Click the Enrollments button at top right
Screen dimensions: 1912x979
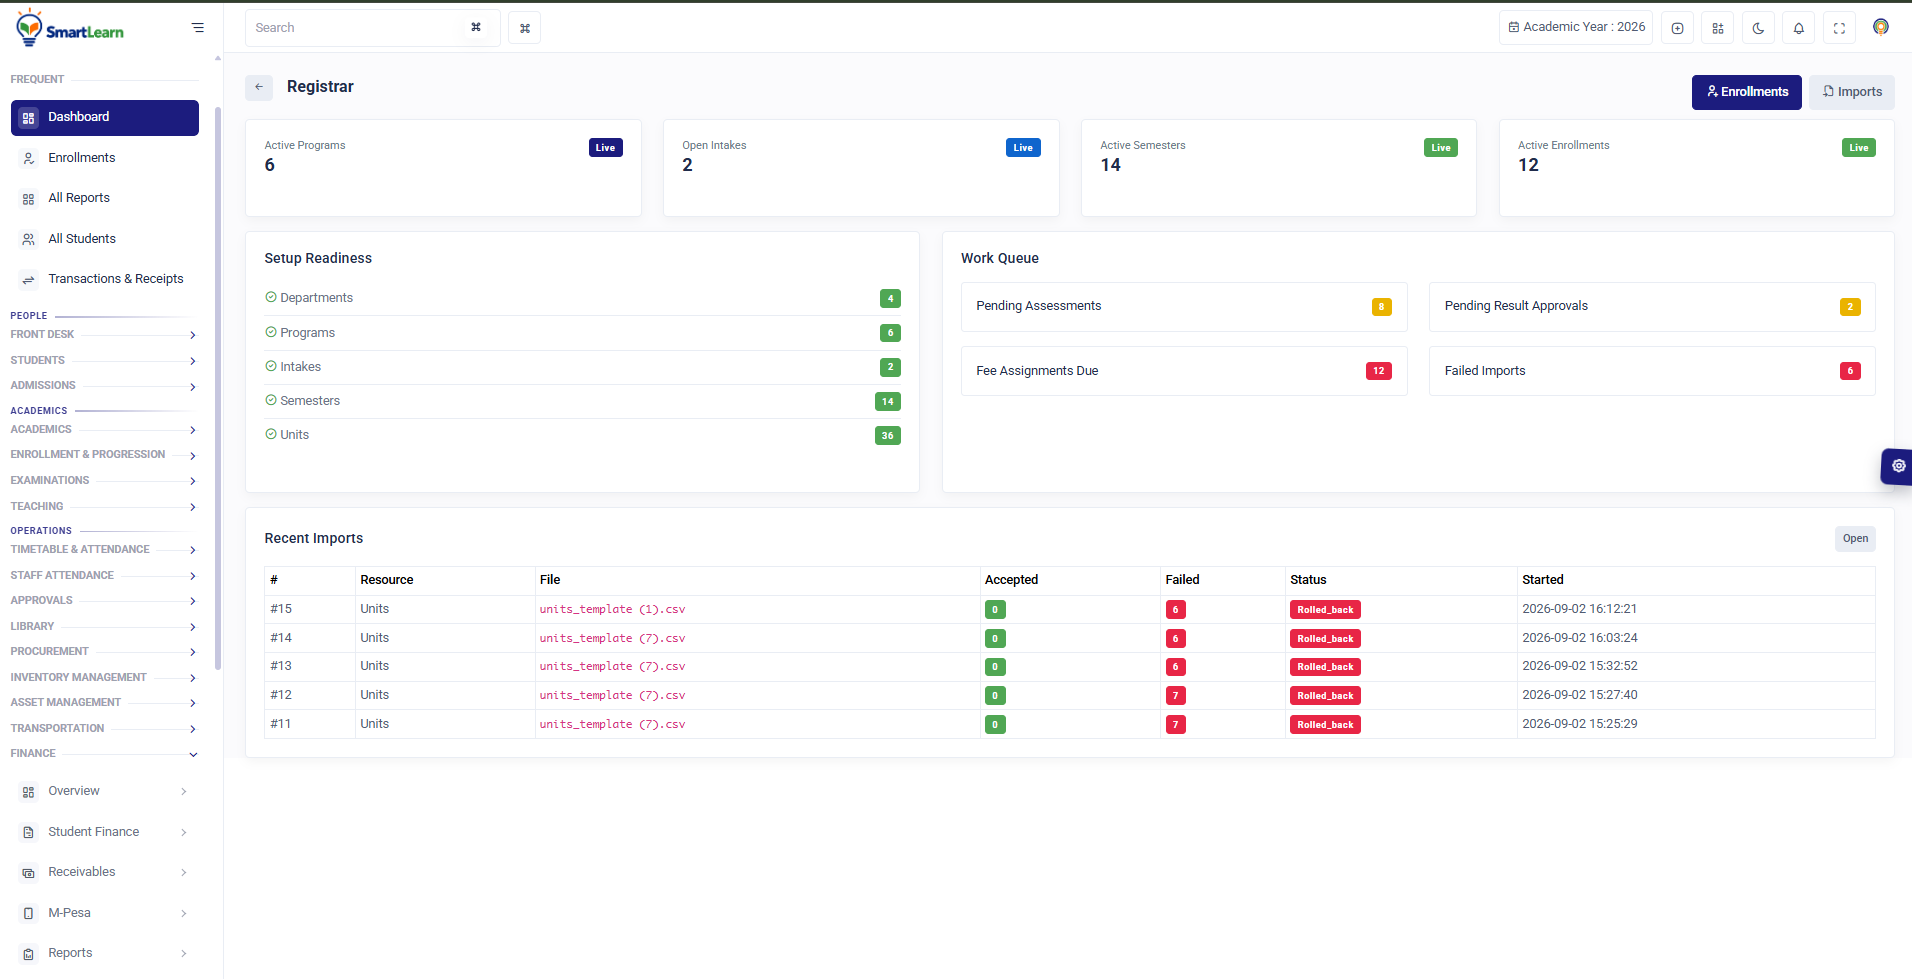point(1746,92)
